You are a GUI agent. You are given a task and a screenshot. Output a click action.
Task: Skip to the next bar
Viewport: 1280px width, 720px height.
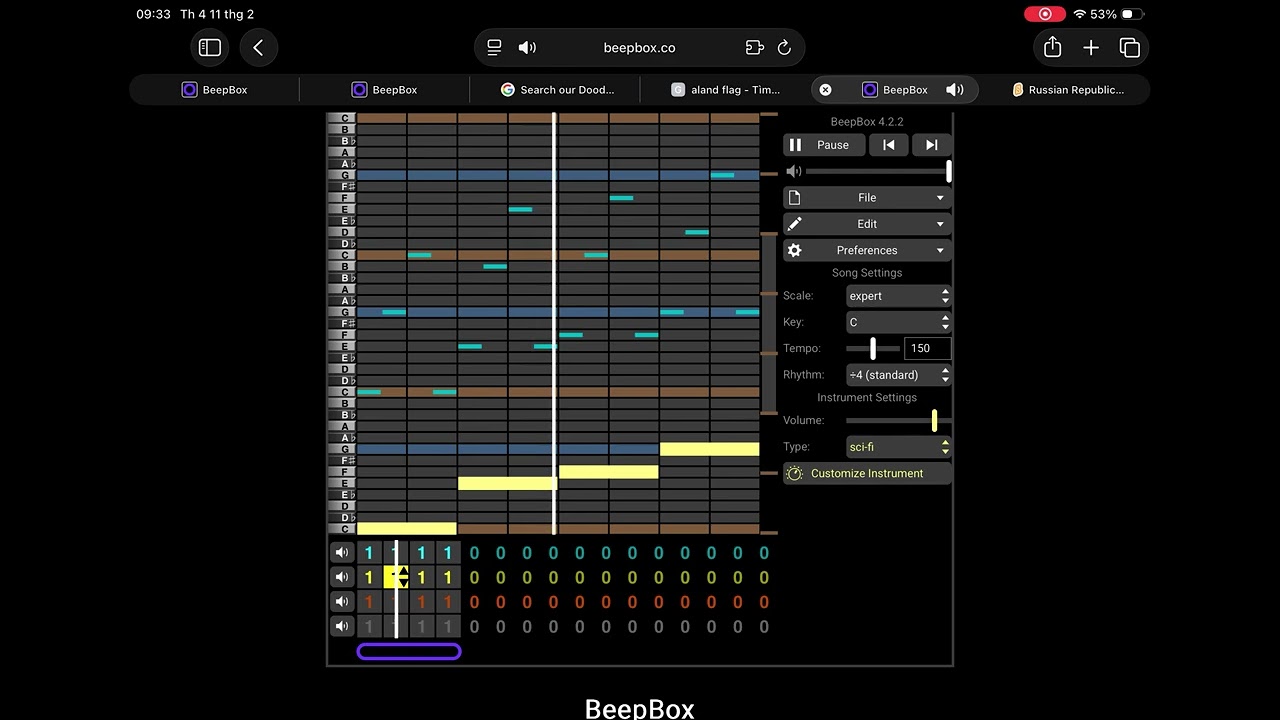[x=931, y=145]
